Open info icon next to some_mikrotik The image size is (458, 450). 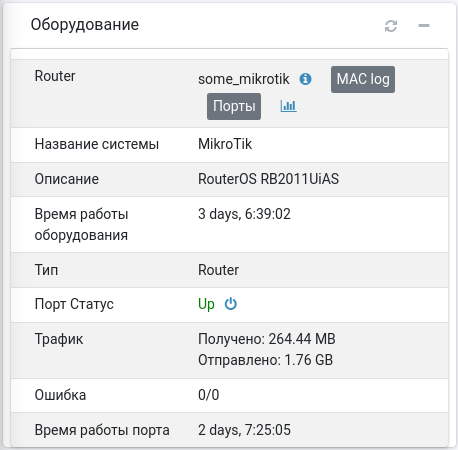(x=305, y=79)
